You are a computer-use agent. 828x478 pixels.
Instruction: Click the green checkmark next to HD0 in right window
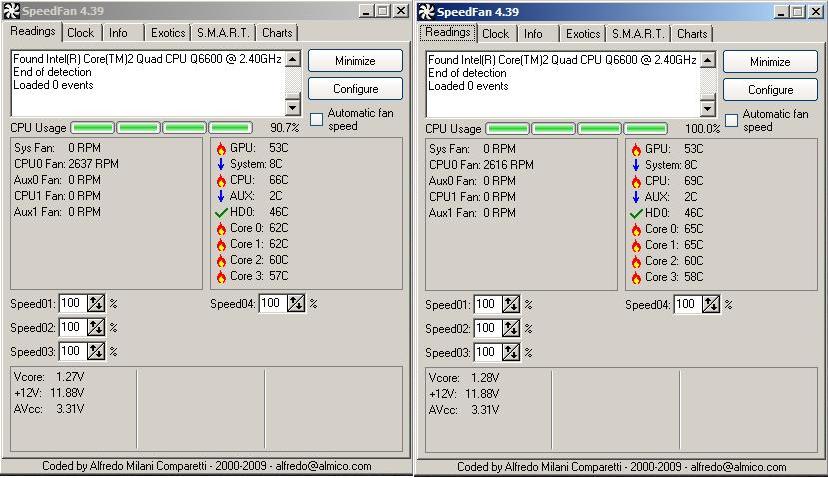(x=636, y=213)
